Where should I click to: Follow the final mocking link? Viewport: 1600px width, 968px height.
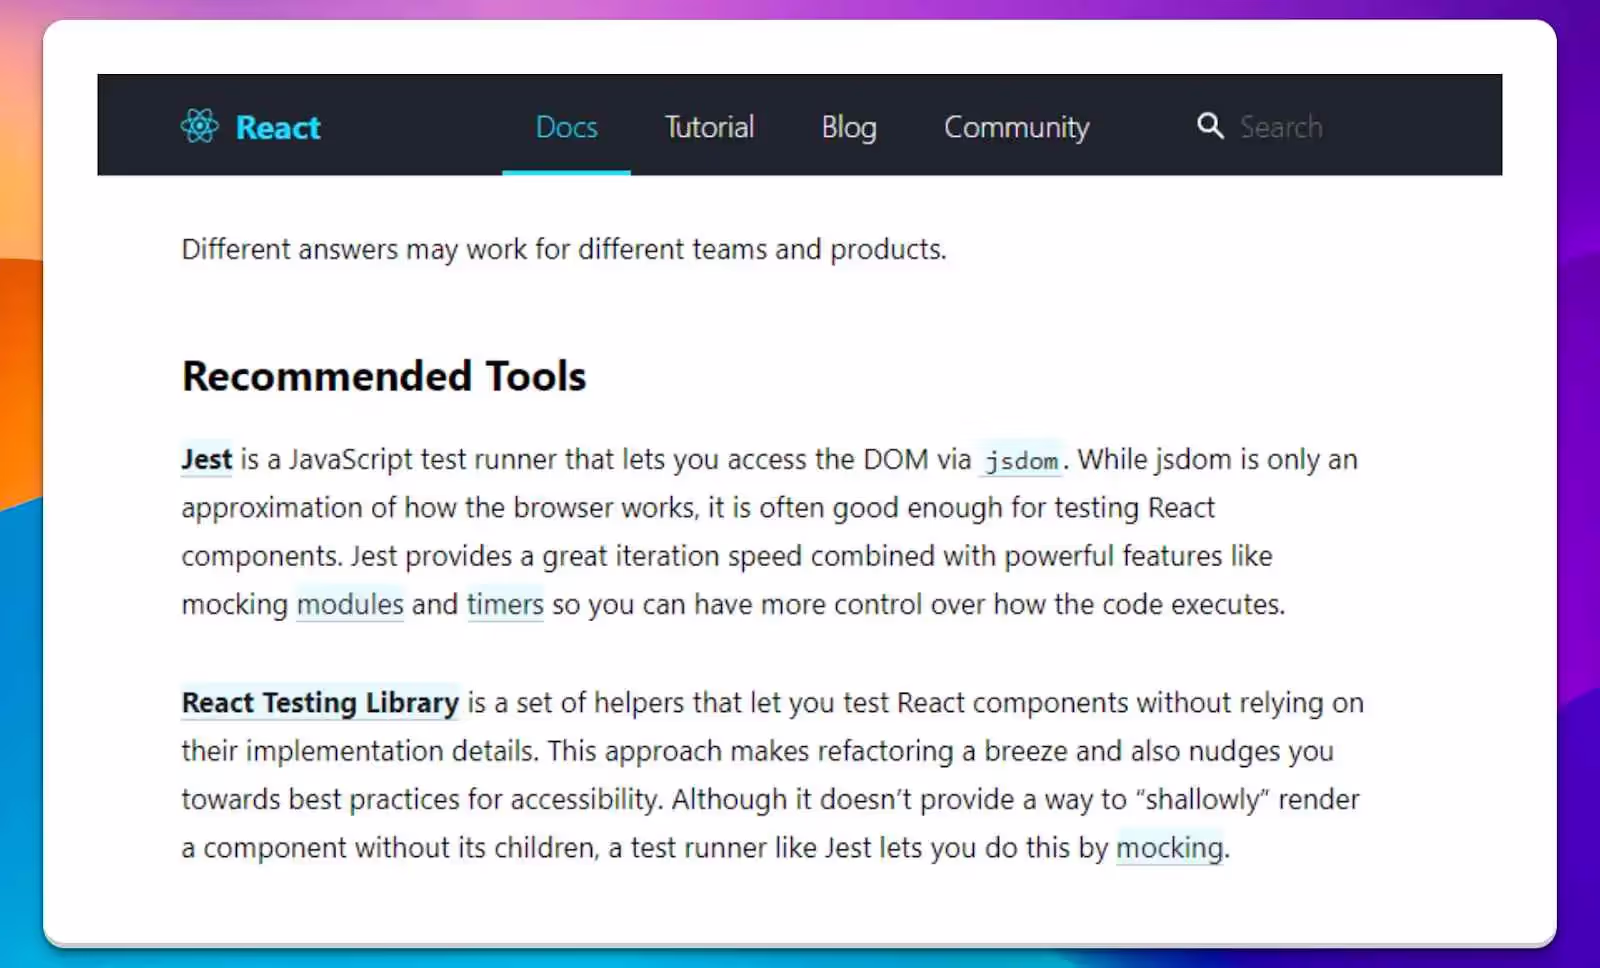tap(1169, 848)
